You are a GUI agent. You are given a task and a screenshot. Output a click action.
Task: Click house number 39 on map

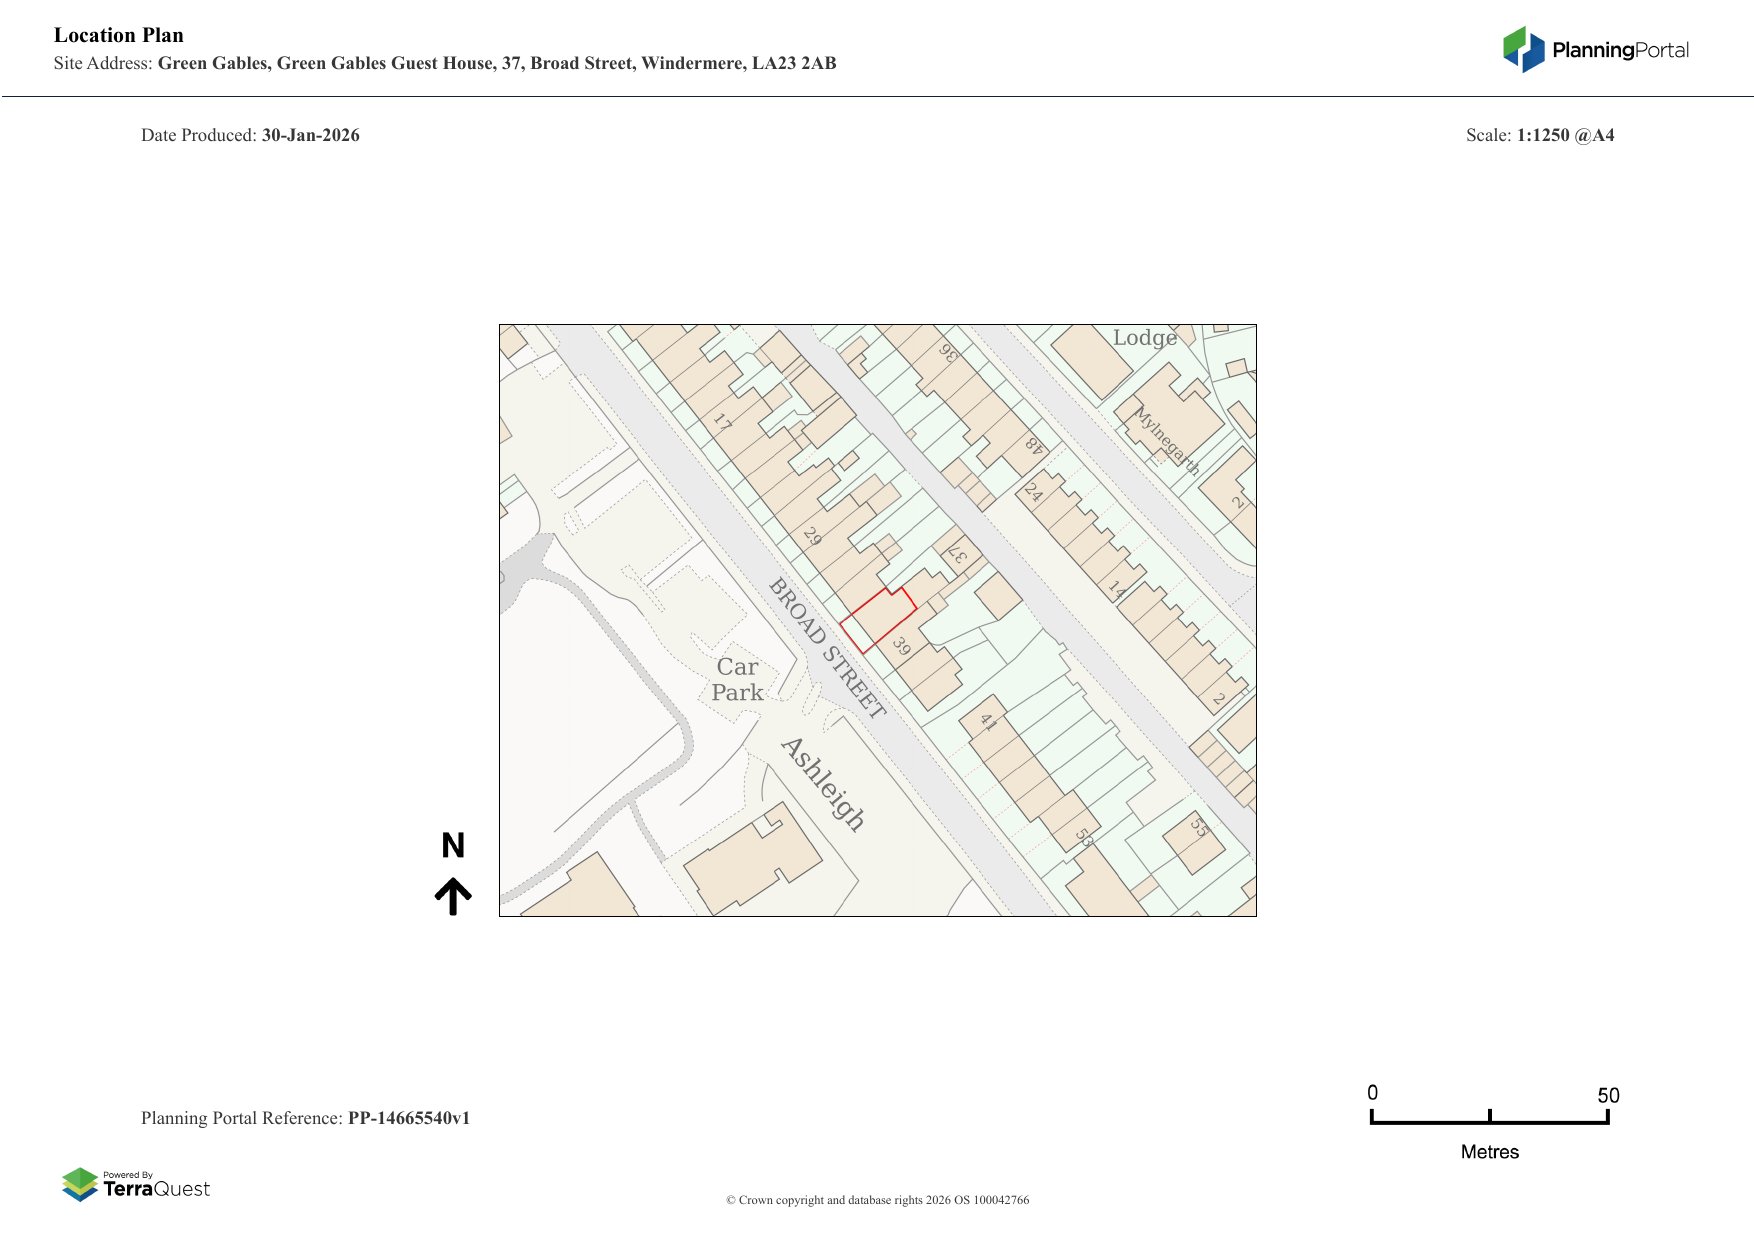click(x=902, y=646)
